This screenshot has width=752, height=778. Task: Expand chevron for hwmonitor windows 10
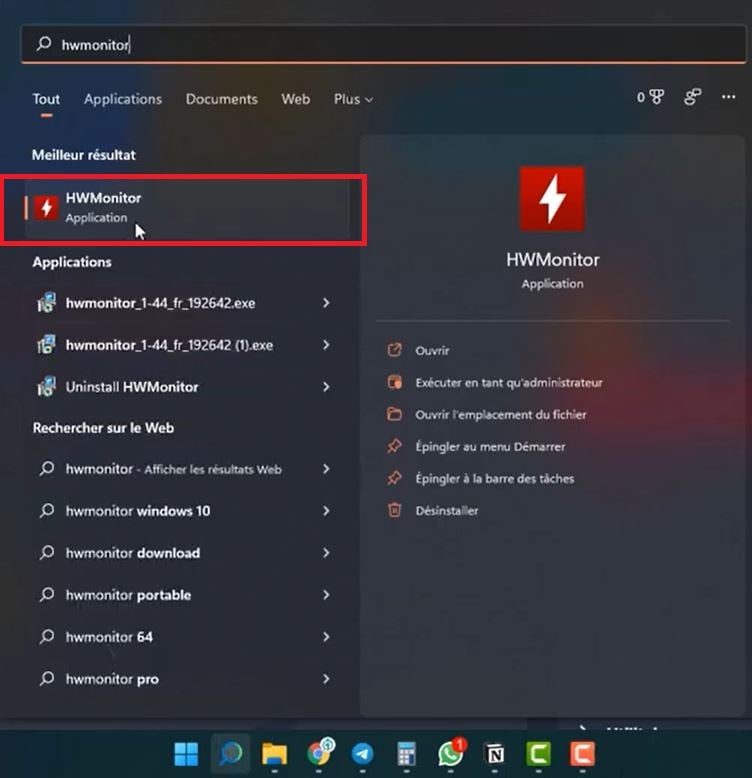[x=326, y=511]
